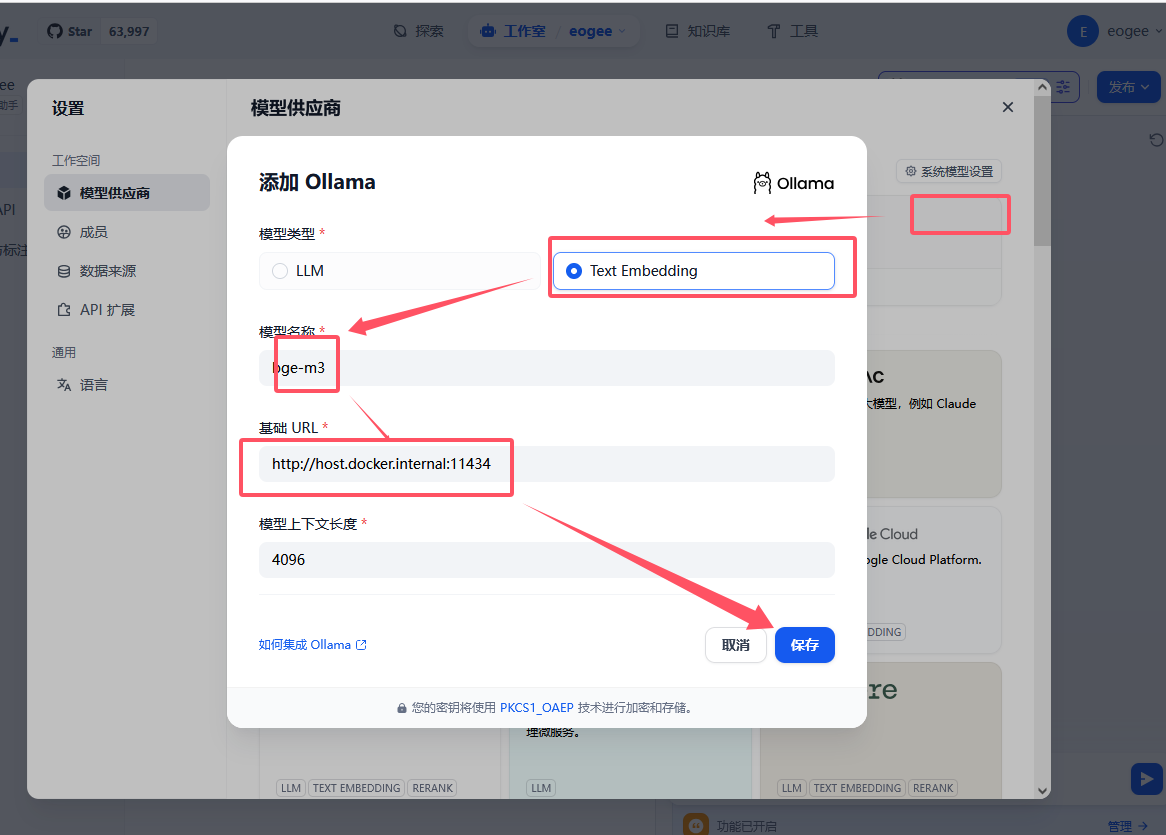Image resolution: width=1166 pixels, height=835 pixels.
Task: Click the refresh icon below 发布
Action: pyautogui.click(x=1156, y=140)
